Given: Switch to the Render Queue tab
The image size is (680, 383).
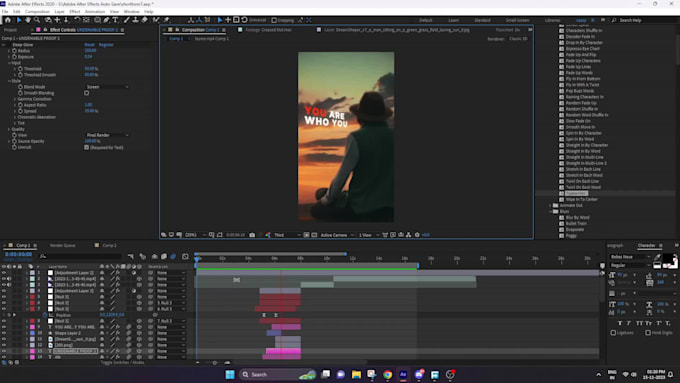Looking at the screenshot, I should click(x=62, y=245).
